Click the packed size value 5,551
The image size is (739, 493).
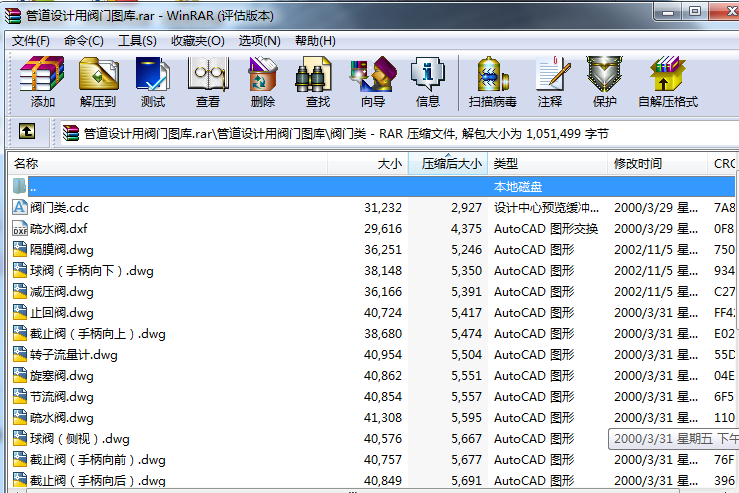(466, 376)
